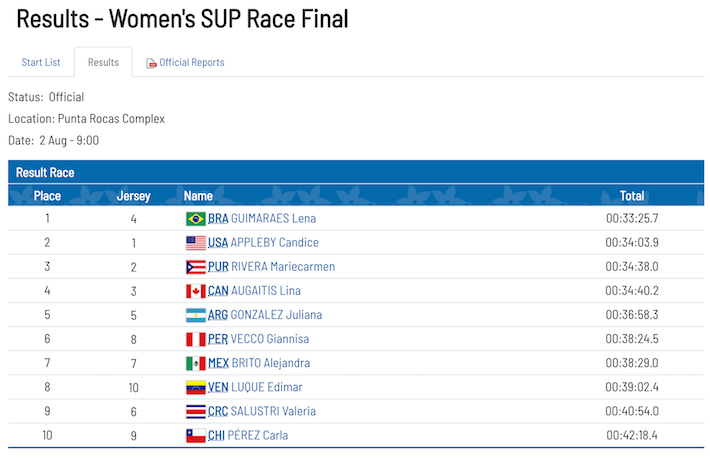
Task: Open the Official Reports tab
Action: tap(191, 62)
